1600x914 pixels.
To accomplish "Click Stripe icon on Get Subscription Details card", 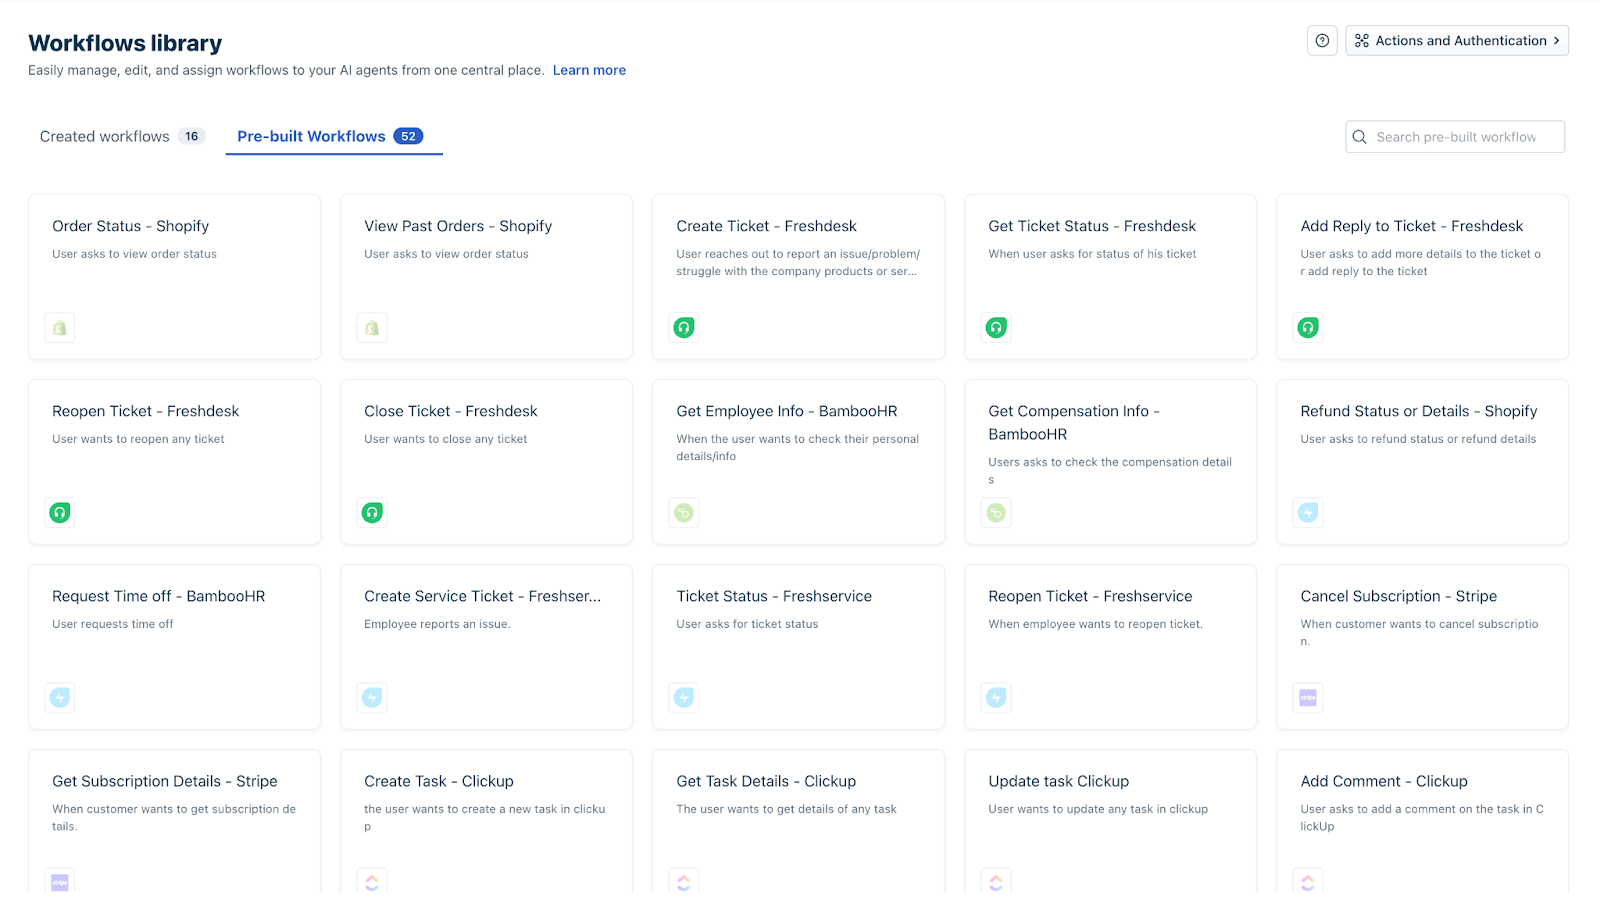I will [60, 882].
